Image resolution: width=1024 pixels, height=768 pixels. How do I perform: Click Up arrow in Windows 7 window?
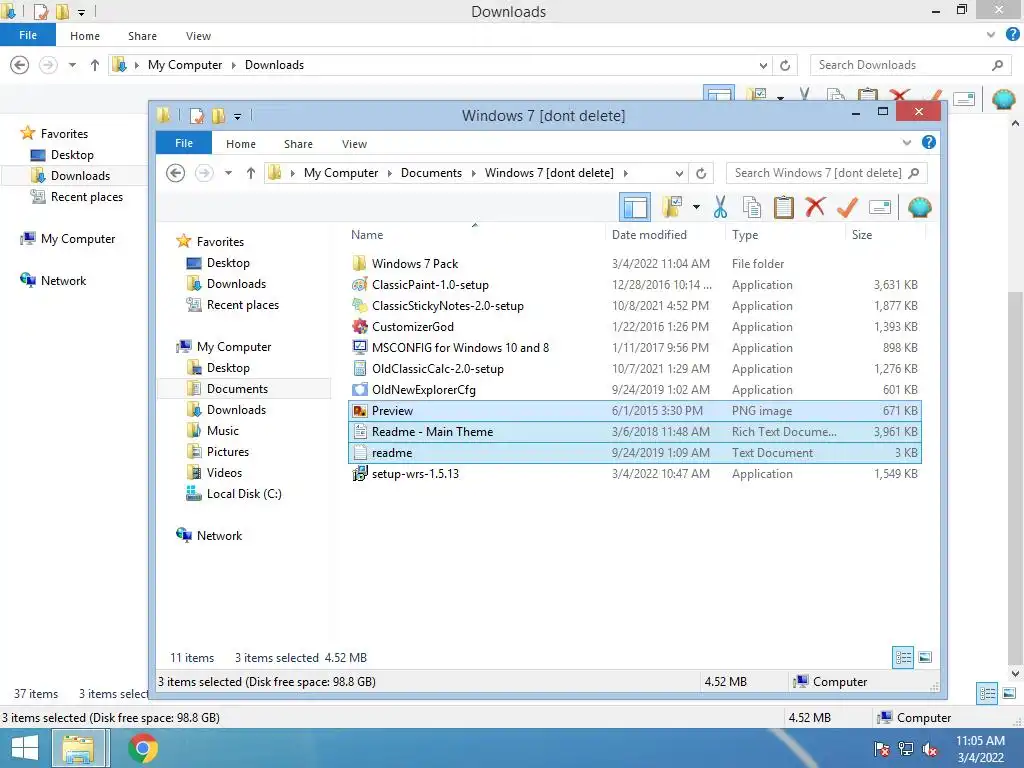pos(251,173)
